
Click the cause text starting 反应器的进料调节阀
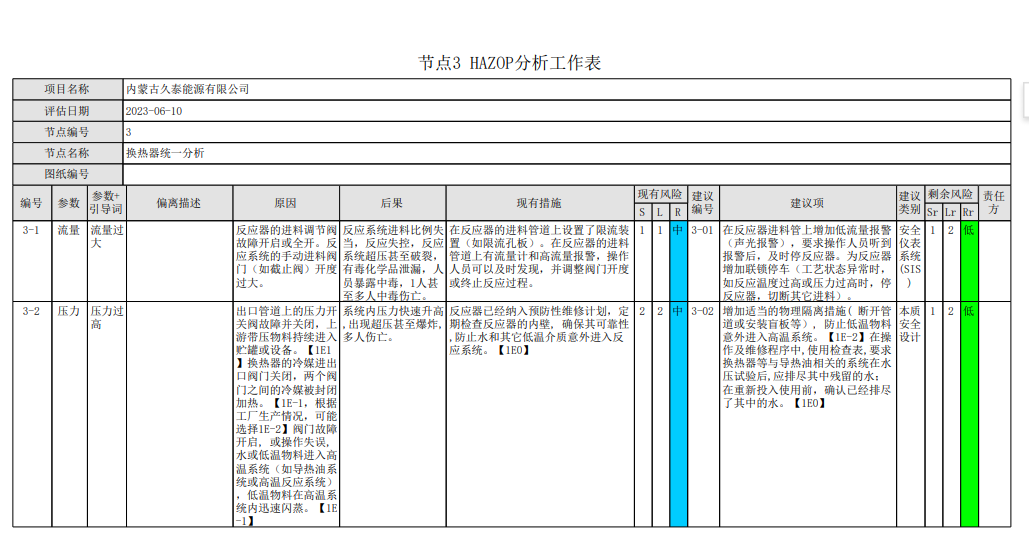[287, 256]
